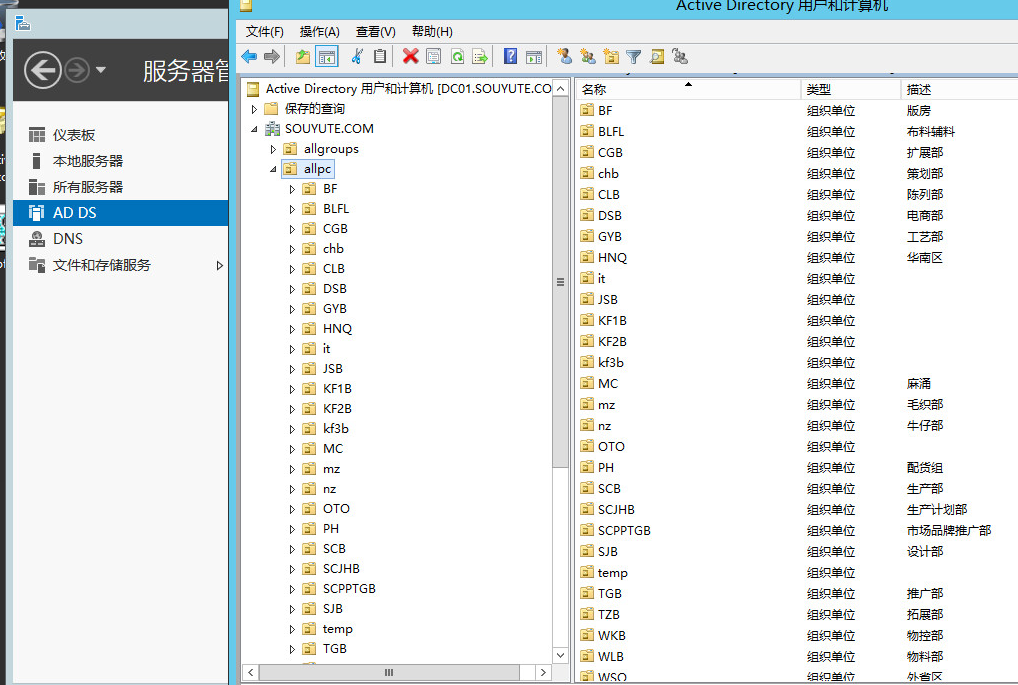Image resolution: width=1018 pixels, height=685 pixels.
Task: Click tree pane vertical scrollbar up arrow
Action: (x=560, y=88)
